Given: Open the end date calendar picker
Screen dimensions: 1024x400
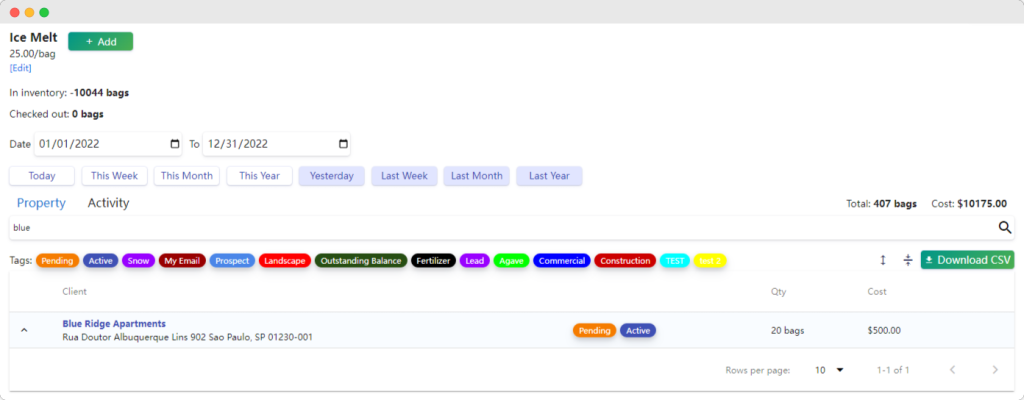Looking at the screenshot, I should point(343,144).
